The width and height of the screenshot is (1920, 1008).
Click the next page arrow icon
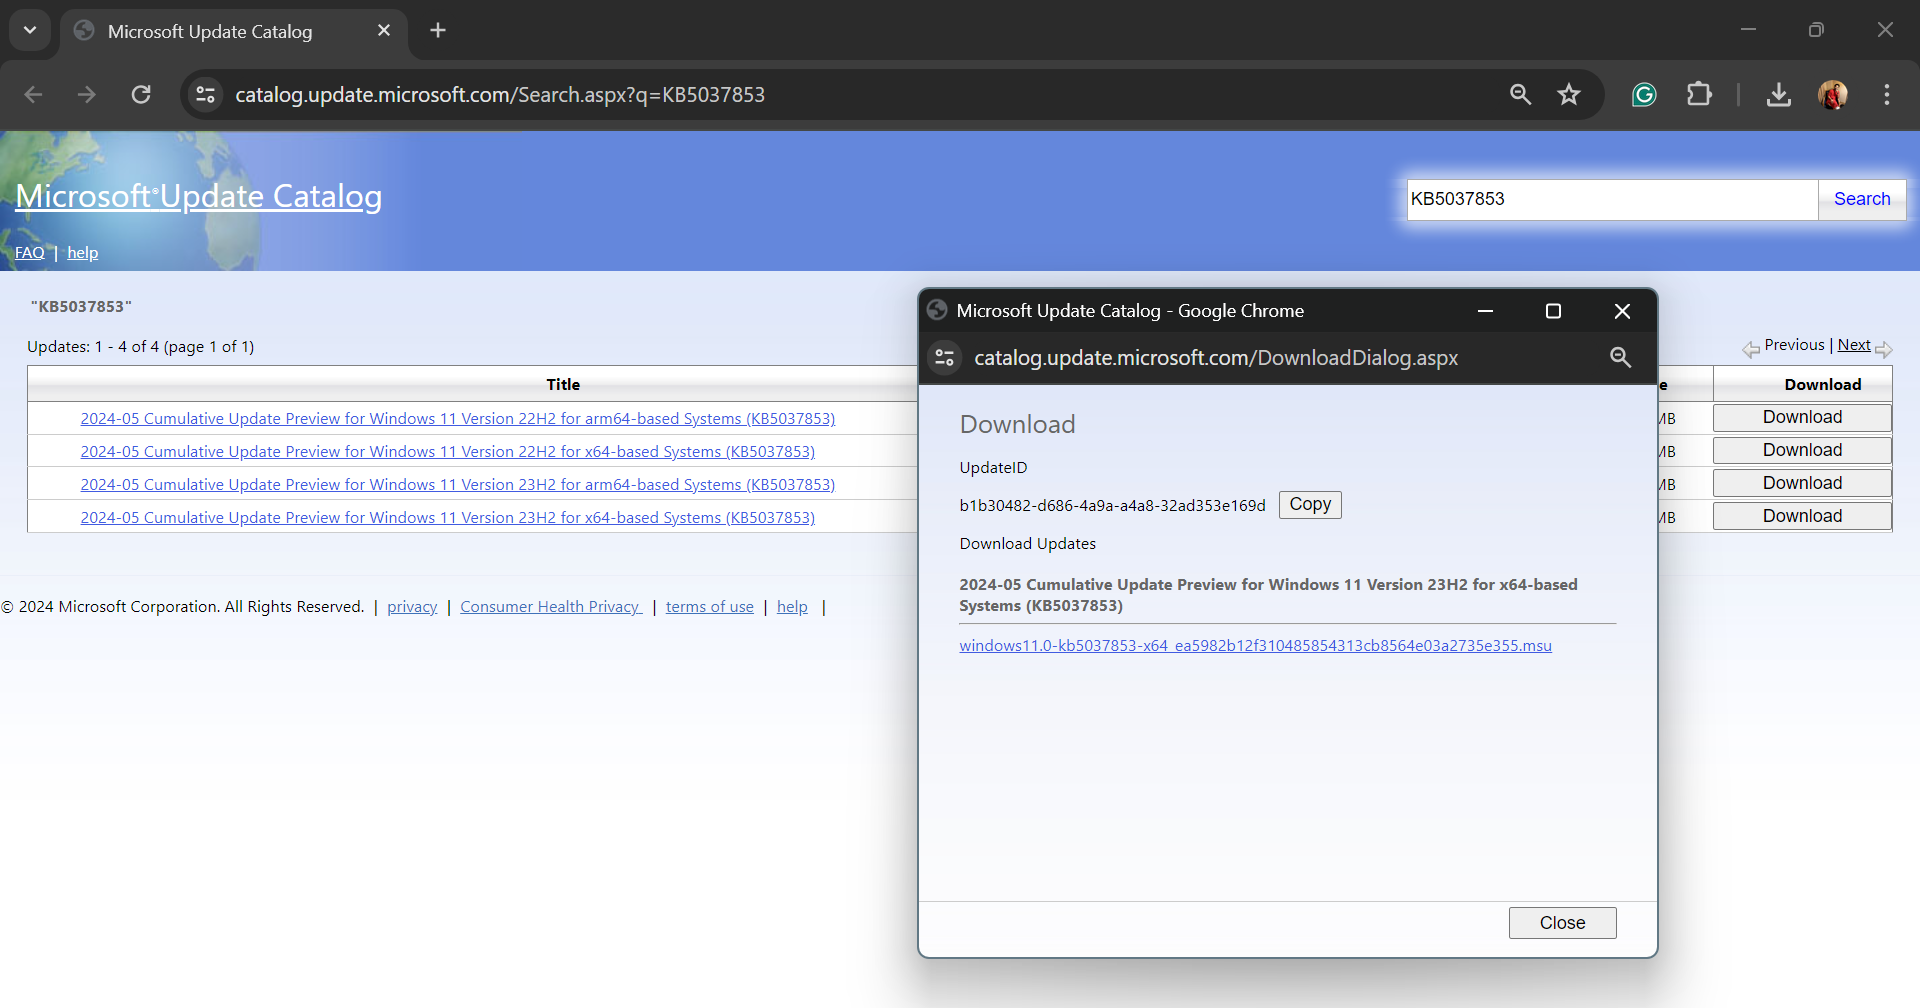1883,350
